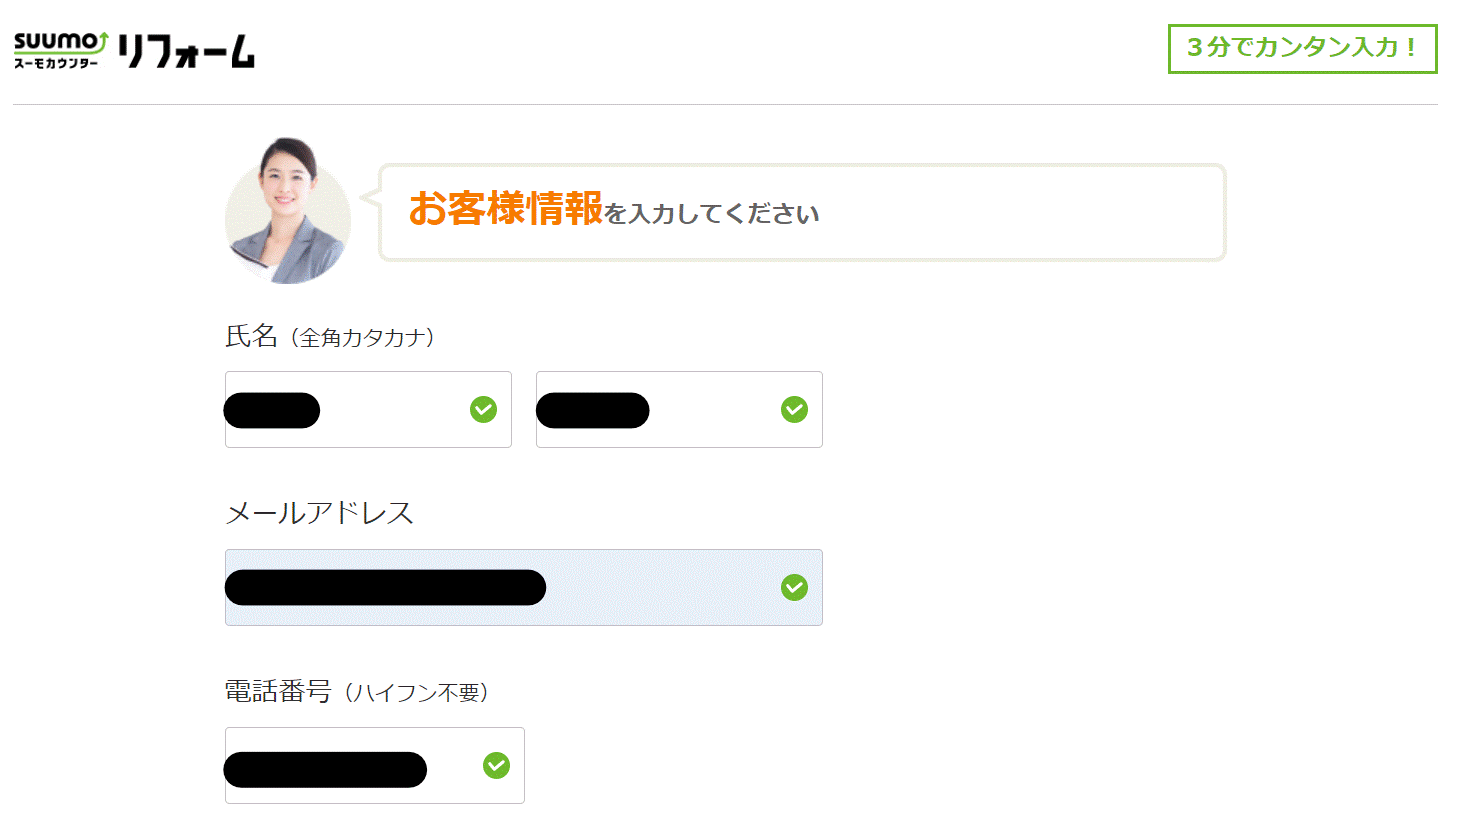The image size is (1468, 831).
Task: Click the スーモカウンター subtitle text
Action: (x=56, y=63)
